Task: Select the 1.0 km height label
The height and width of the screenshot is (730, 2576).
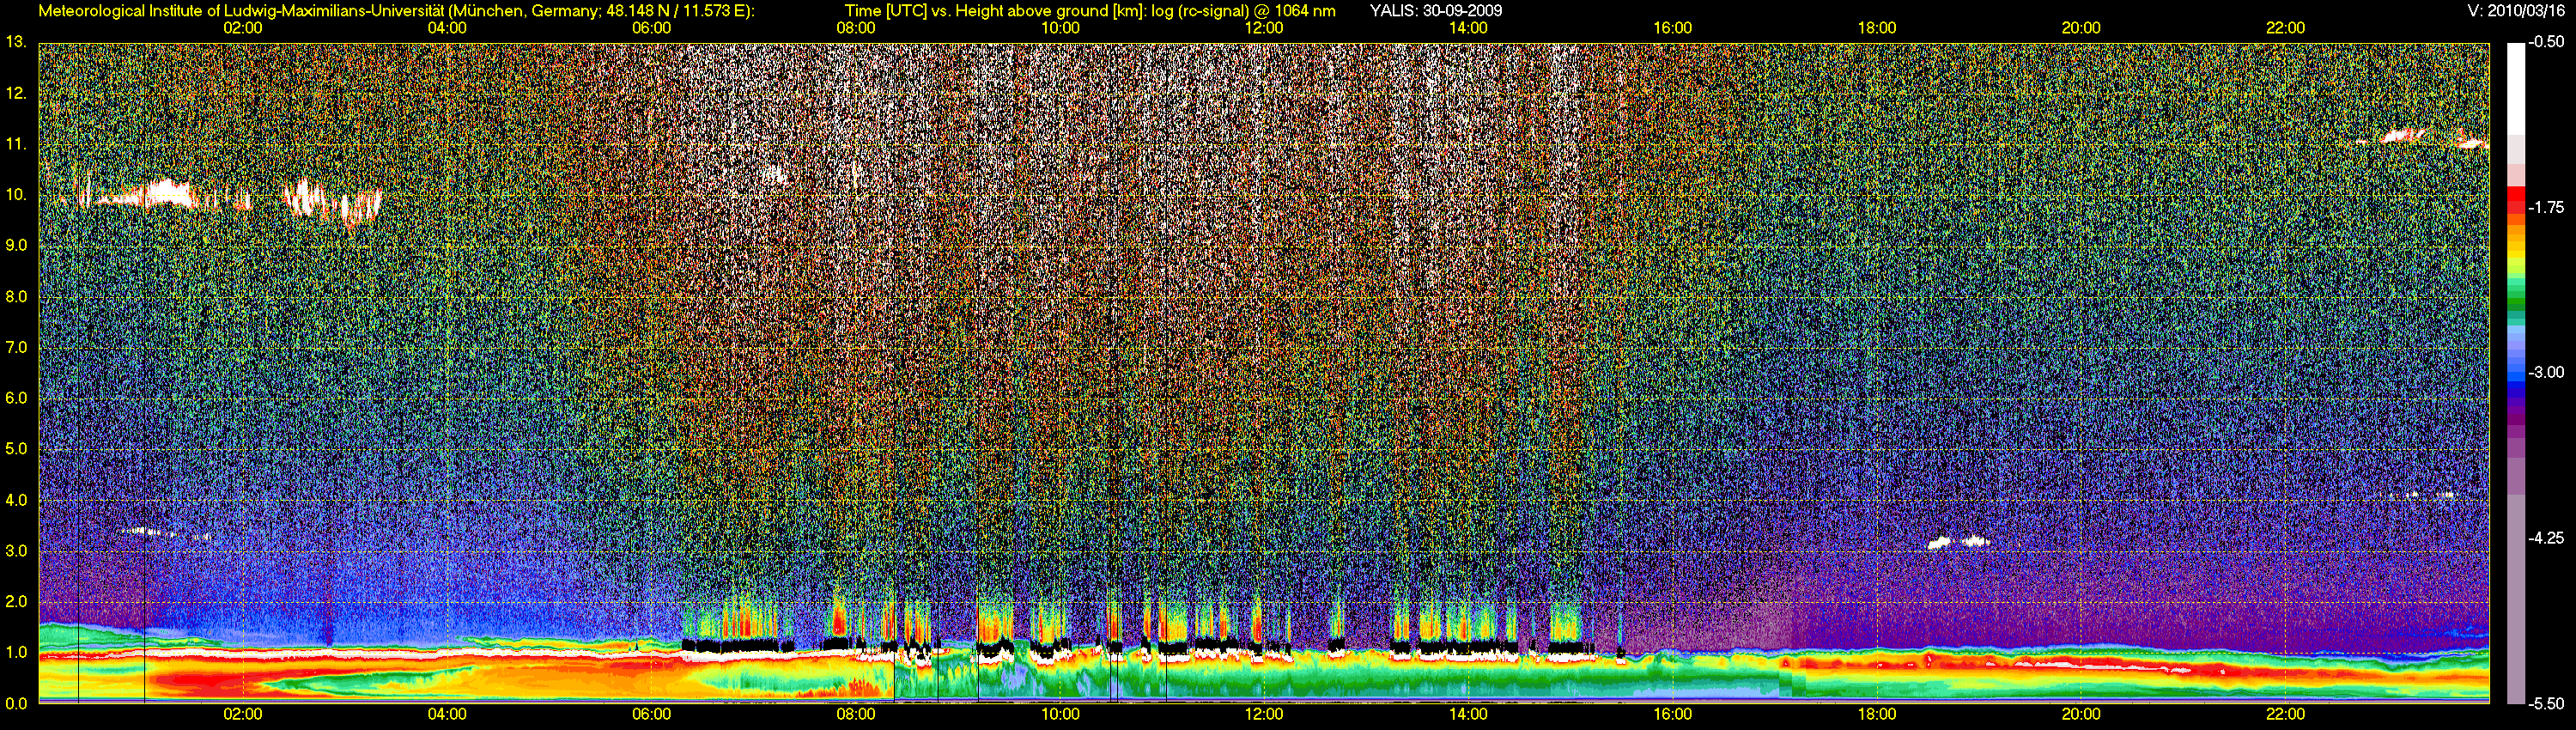Action: click(16, 652)
